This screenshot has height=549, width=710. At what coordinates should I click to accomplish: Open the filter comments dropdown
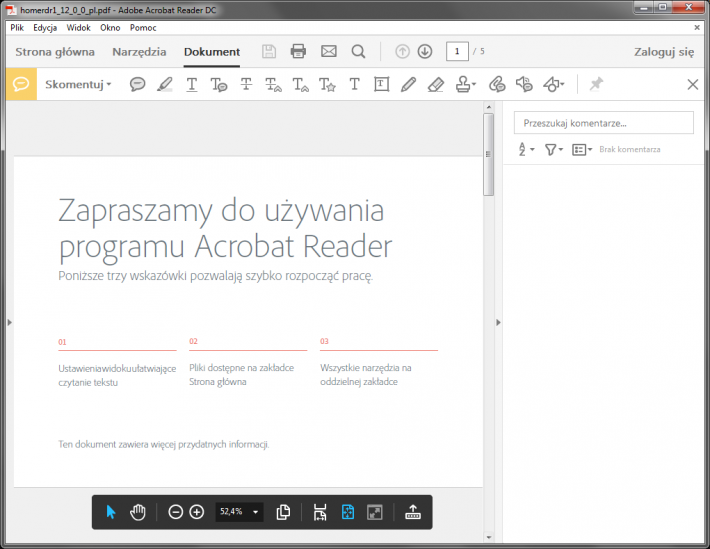(553, 149)
